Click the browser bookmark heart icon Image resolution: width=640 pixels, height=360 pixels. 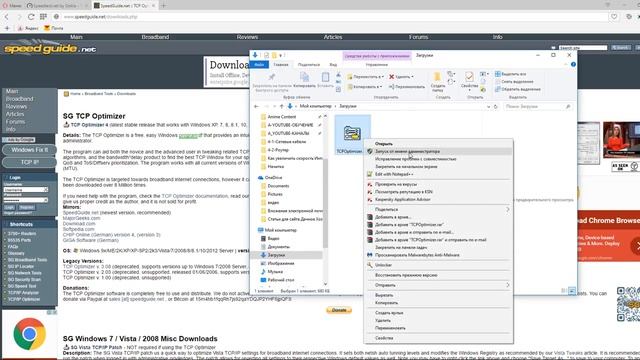[x=614, y=17]
